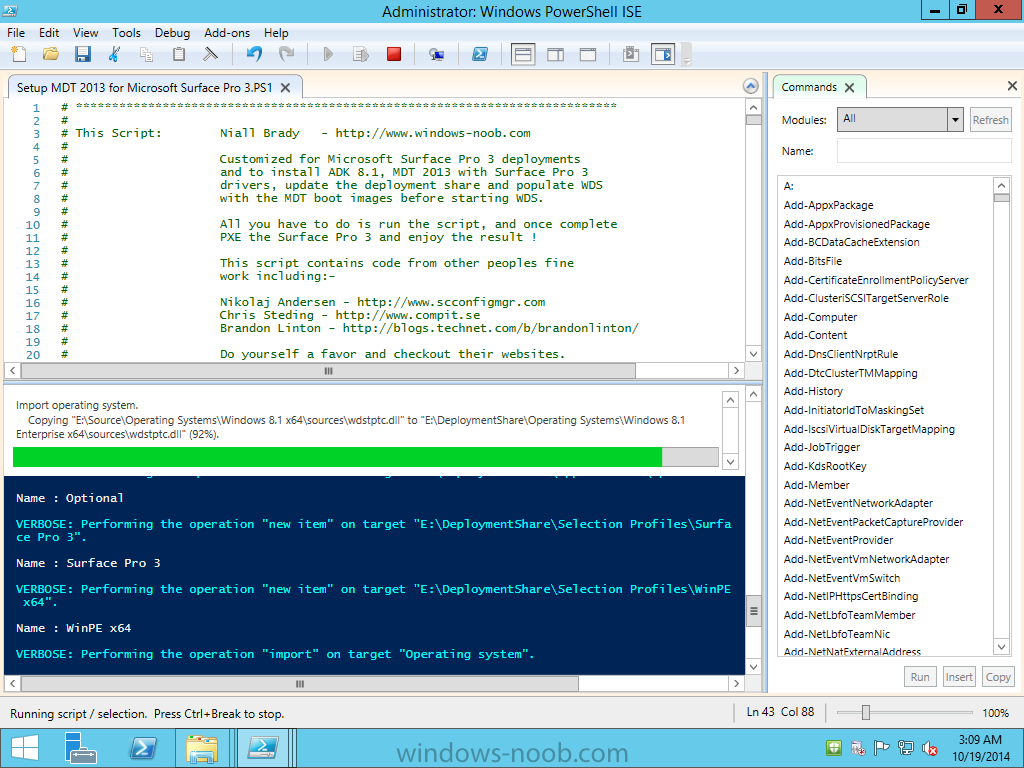The height and width of the screenshot is (768, 1024).
Task: Open the Edit menu
Action: (49, 33)
